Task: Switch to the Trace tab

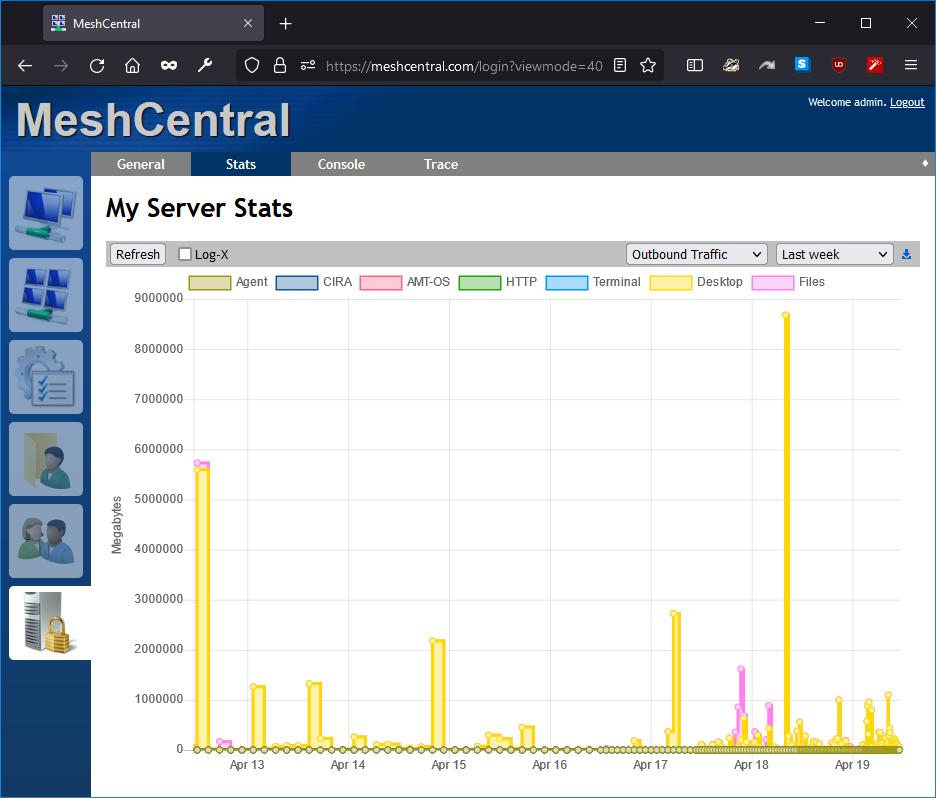Action: 440,164
